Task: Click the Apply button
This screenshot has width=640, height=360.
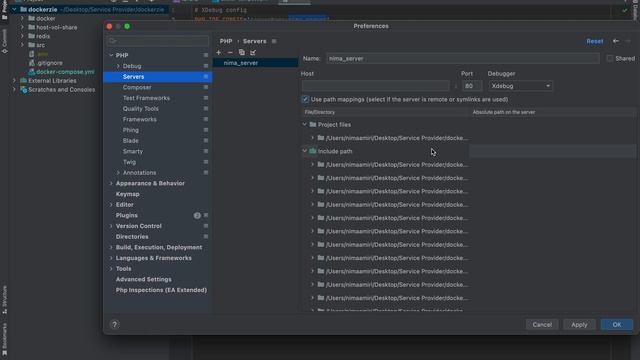Action: point(579,324)
